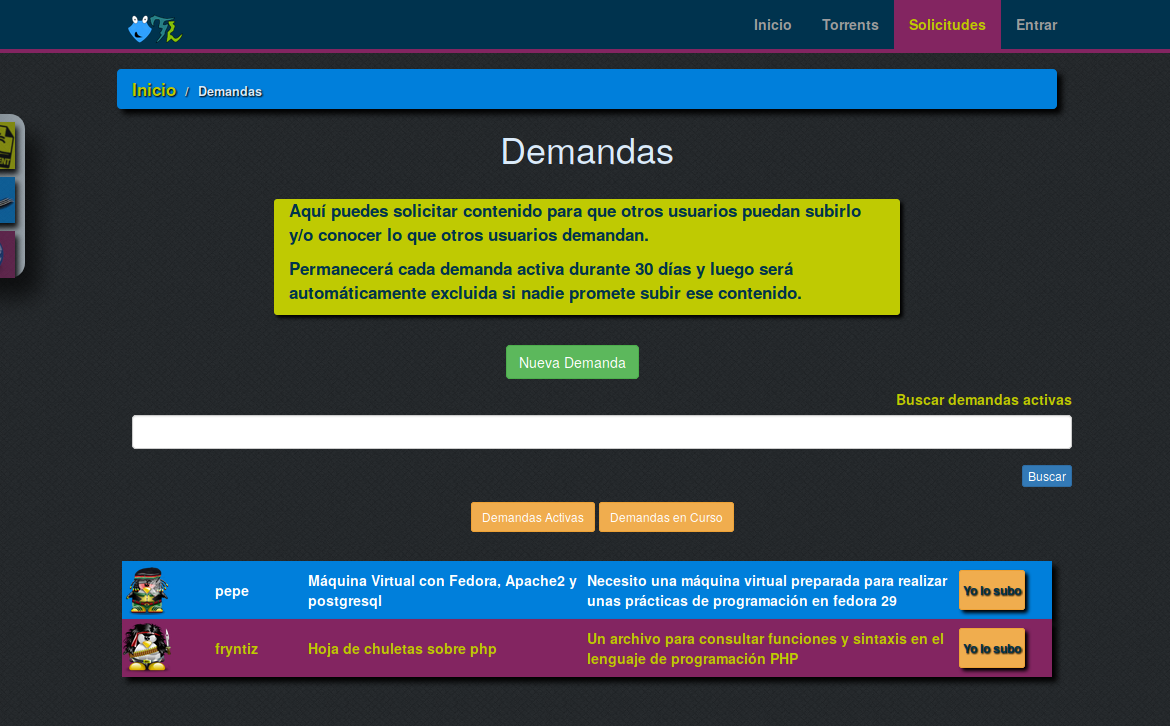This screenshot has width=1170, height=726.
Task: Show Demandas en Curso list
Action: pos(666,517)
